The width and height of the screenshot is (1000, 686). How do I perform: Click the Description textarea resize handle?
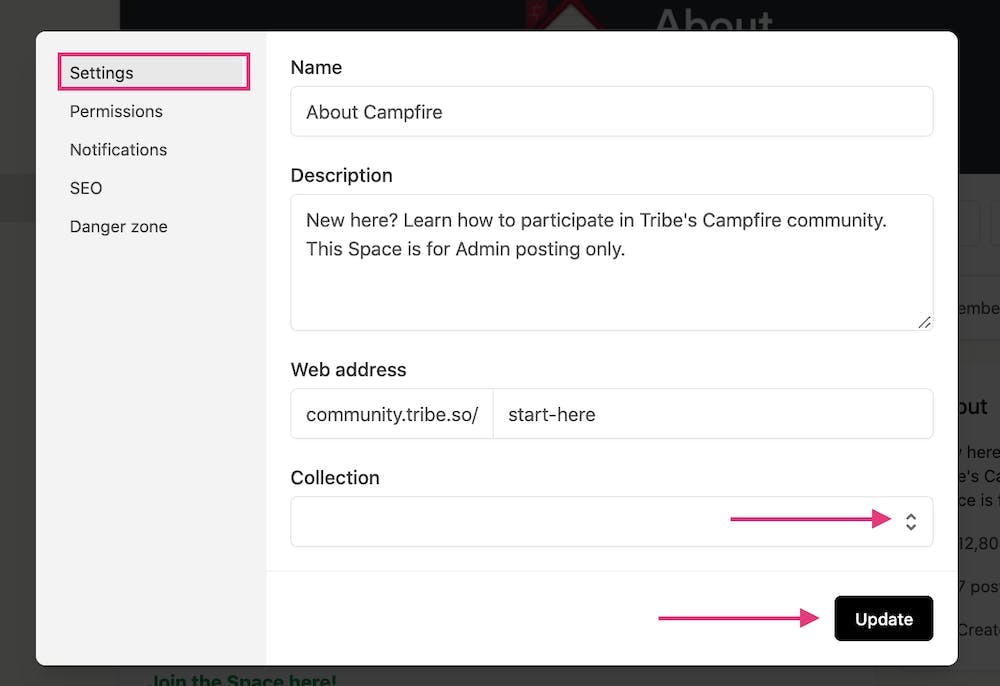[x=924, y=323]
